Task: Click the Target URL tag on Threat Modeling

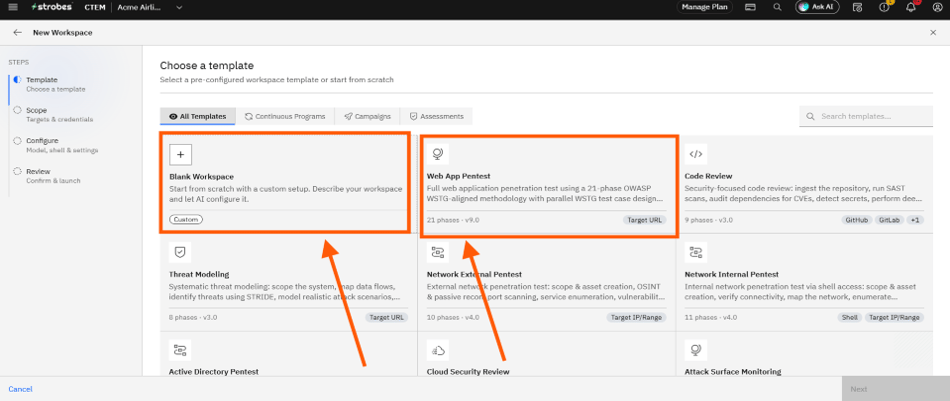Action: coord(387,317)
